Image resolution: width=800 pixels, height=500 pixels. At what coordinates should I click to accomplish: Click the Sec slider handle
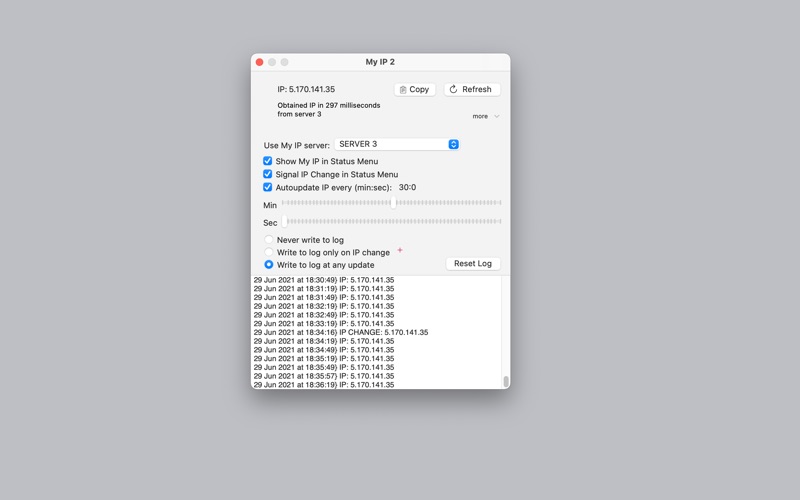point(285,221)
